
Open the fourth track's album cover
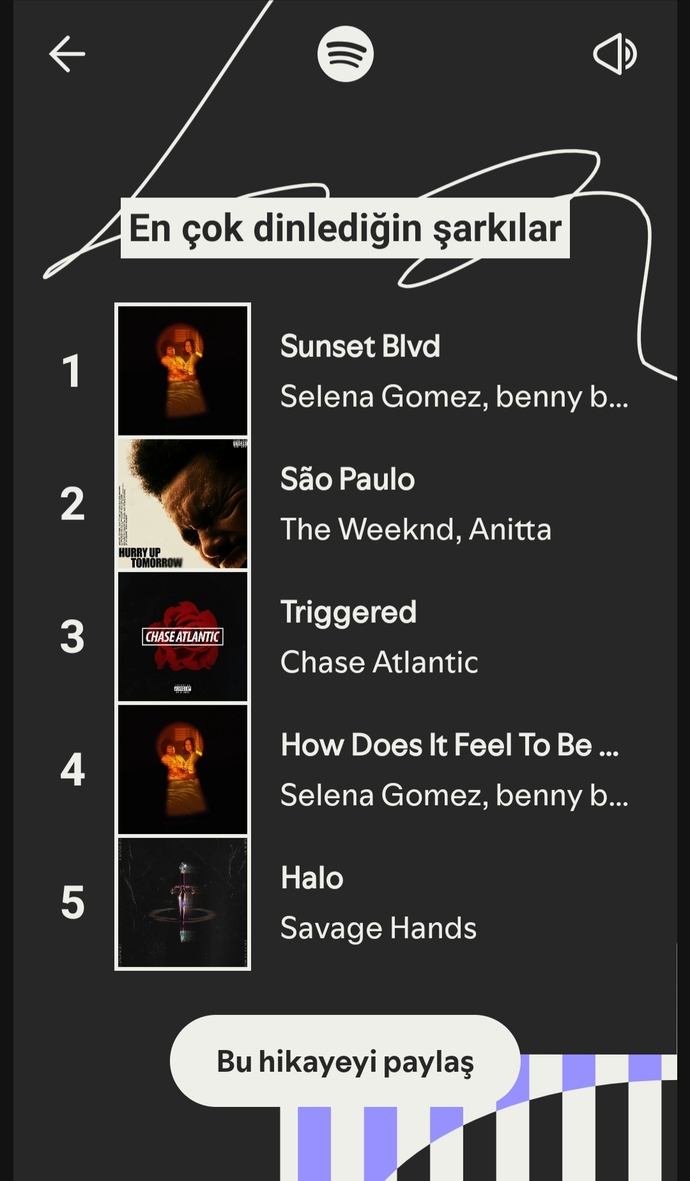[182, 769]
